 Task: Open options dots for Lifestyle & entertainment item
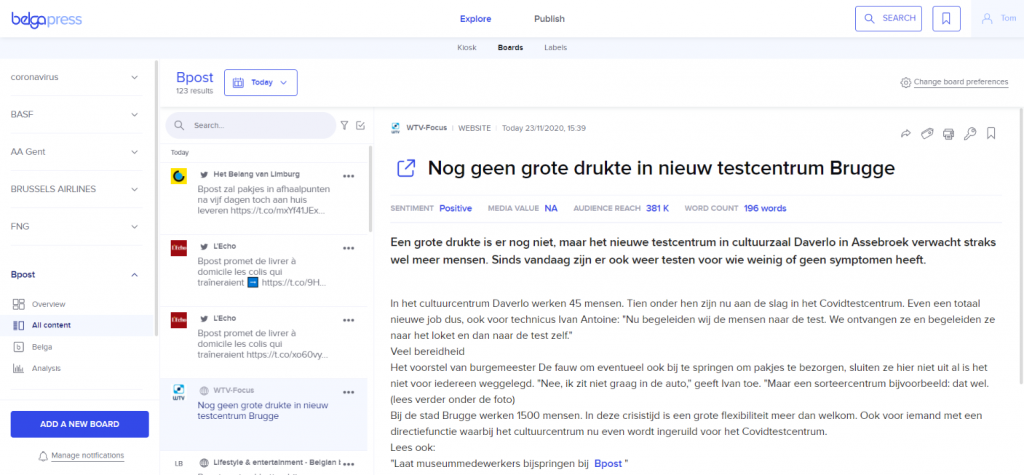[349, 464]
